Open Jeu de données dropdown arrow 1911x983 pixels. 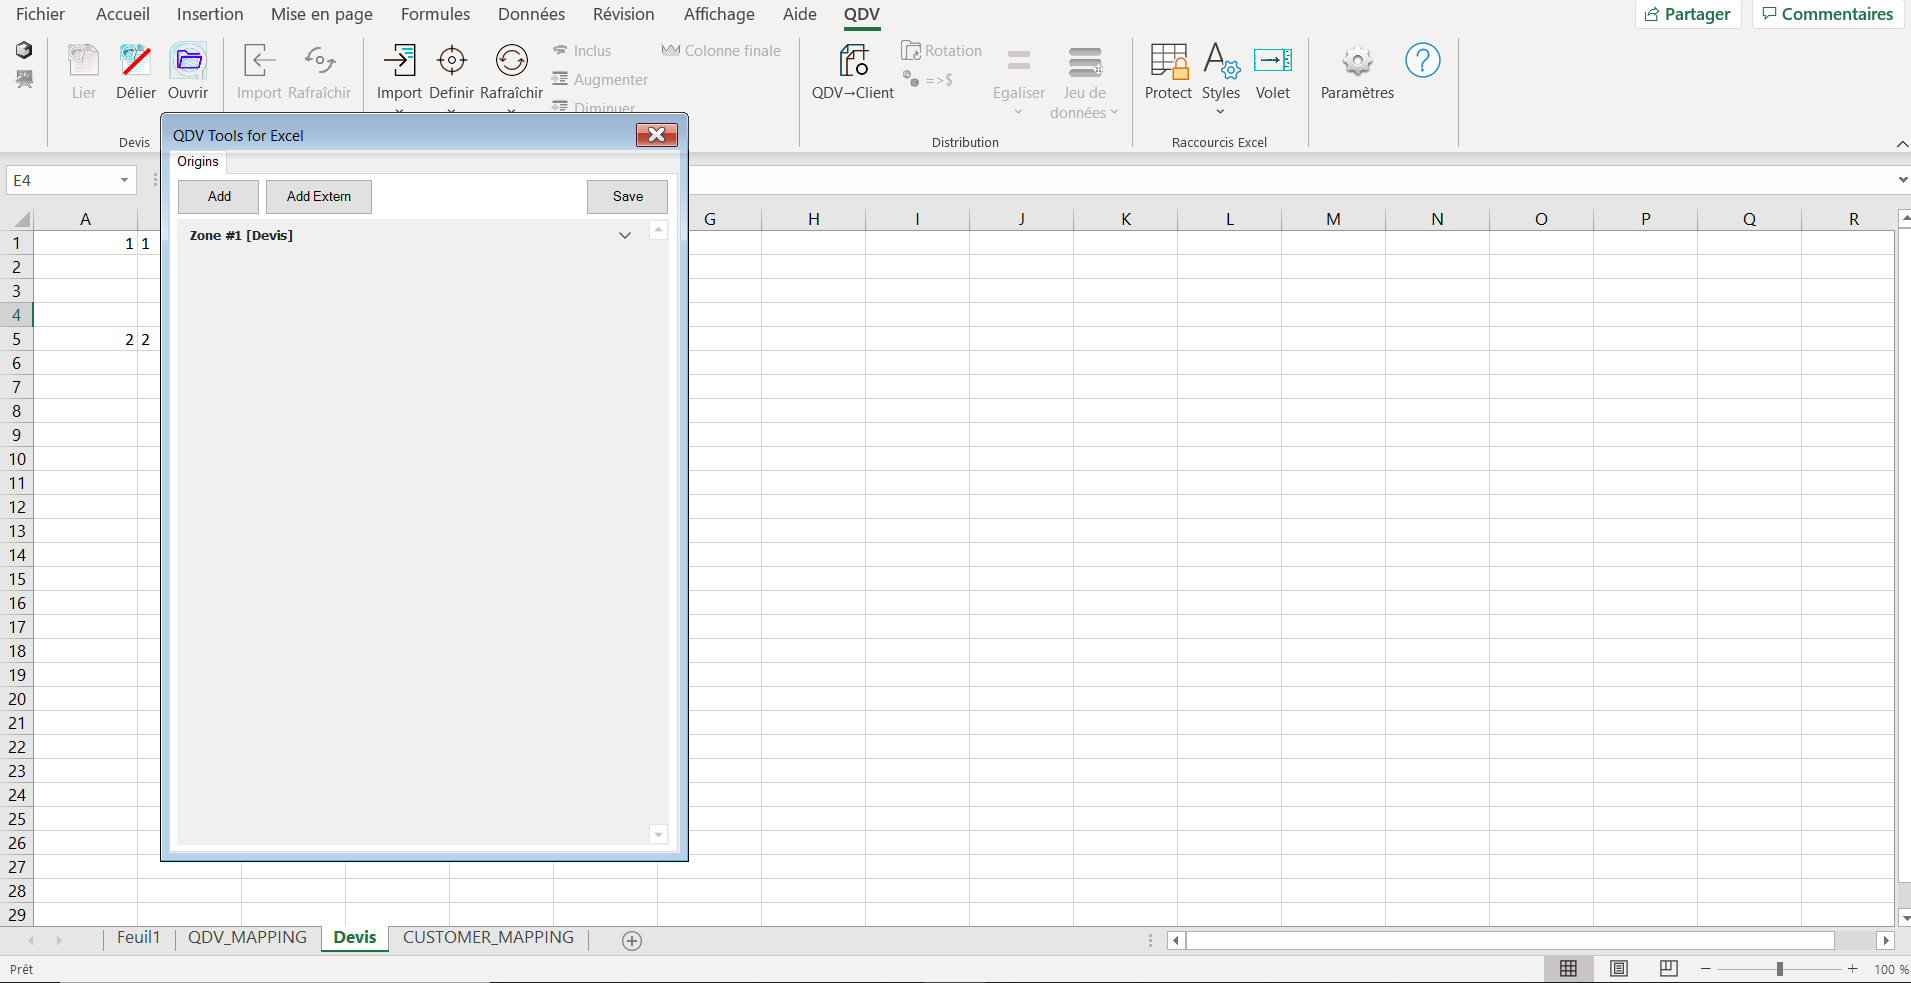click(x=1114, y=112)
